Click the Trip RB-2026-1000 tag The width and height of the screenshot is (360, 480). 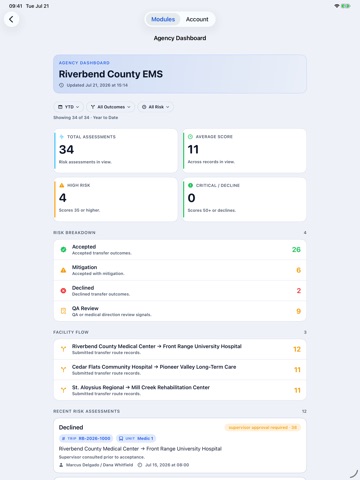pyautogui.click(x=86, y=438)
